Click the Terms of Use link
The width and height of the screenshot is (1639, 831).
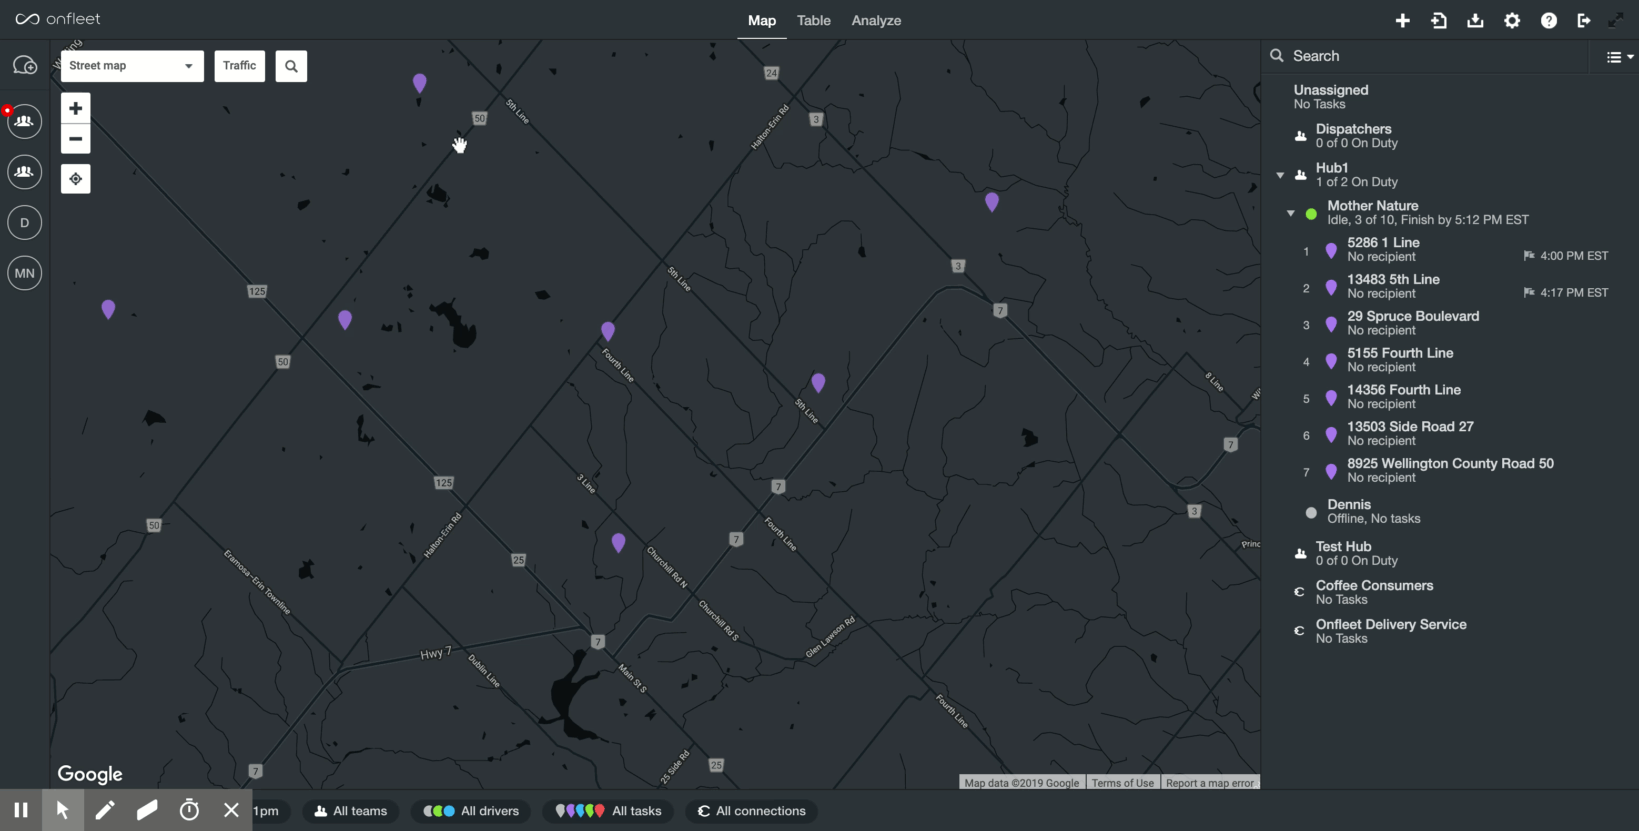coord(1122,783)
